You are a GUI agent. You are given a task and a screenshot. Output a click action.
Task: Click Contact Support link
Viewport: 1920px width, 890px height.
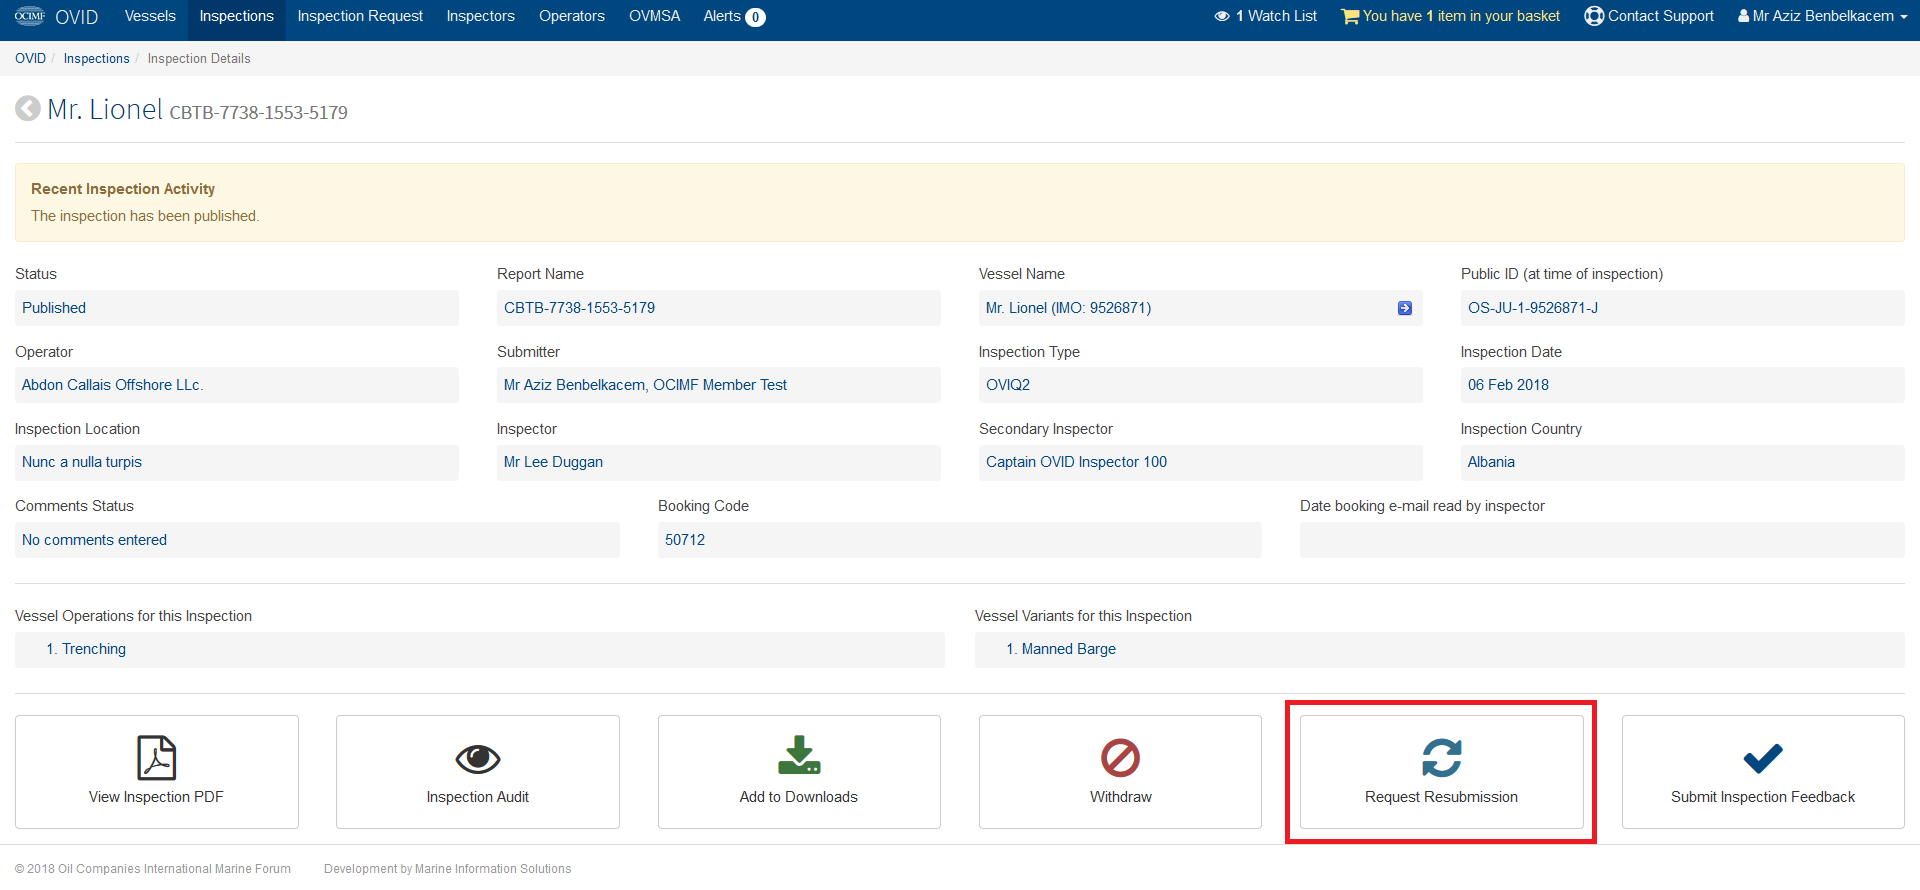pos(1650,16)
